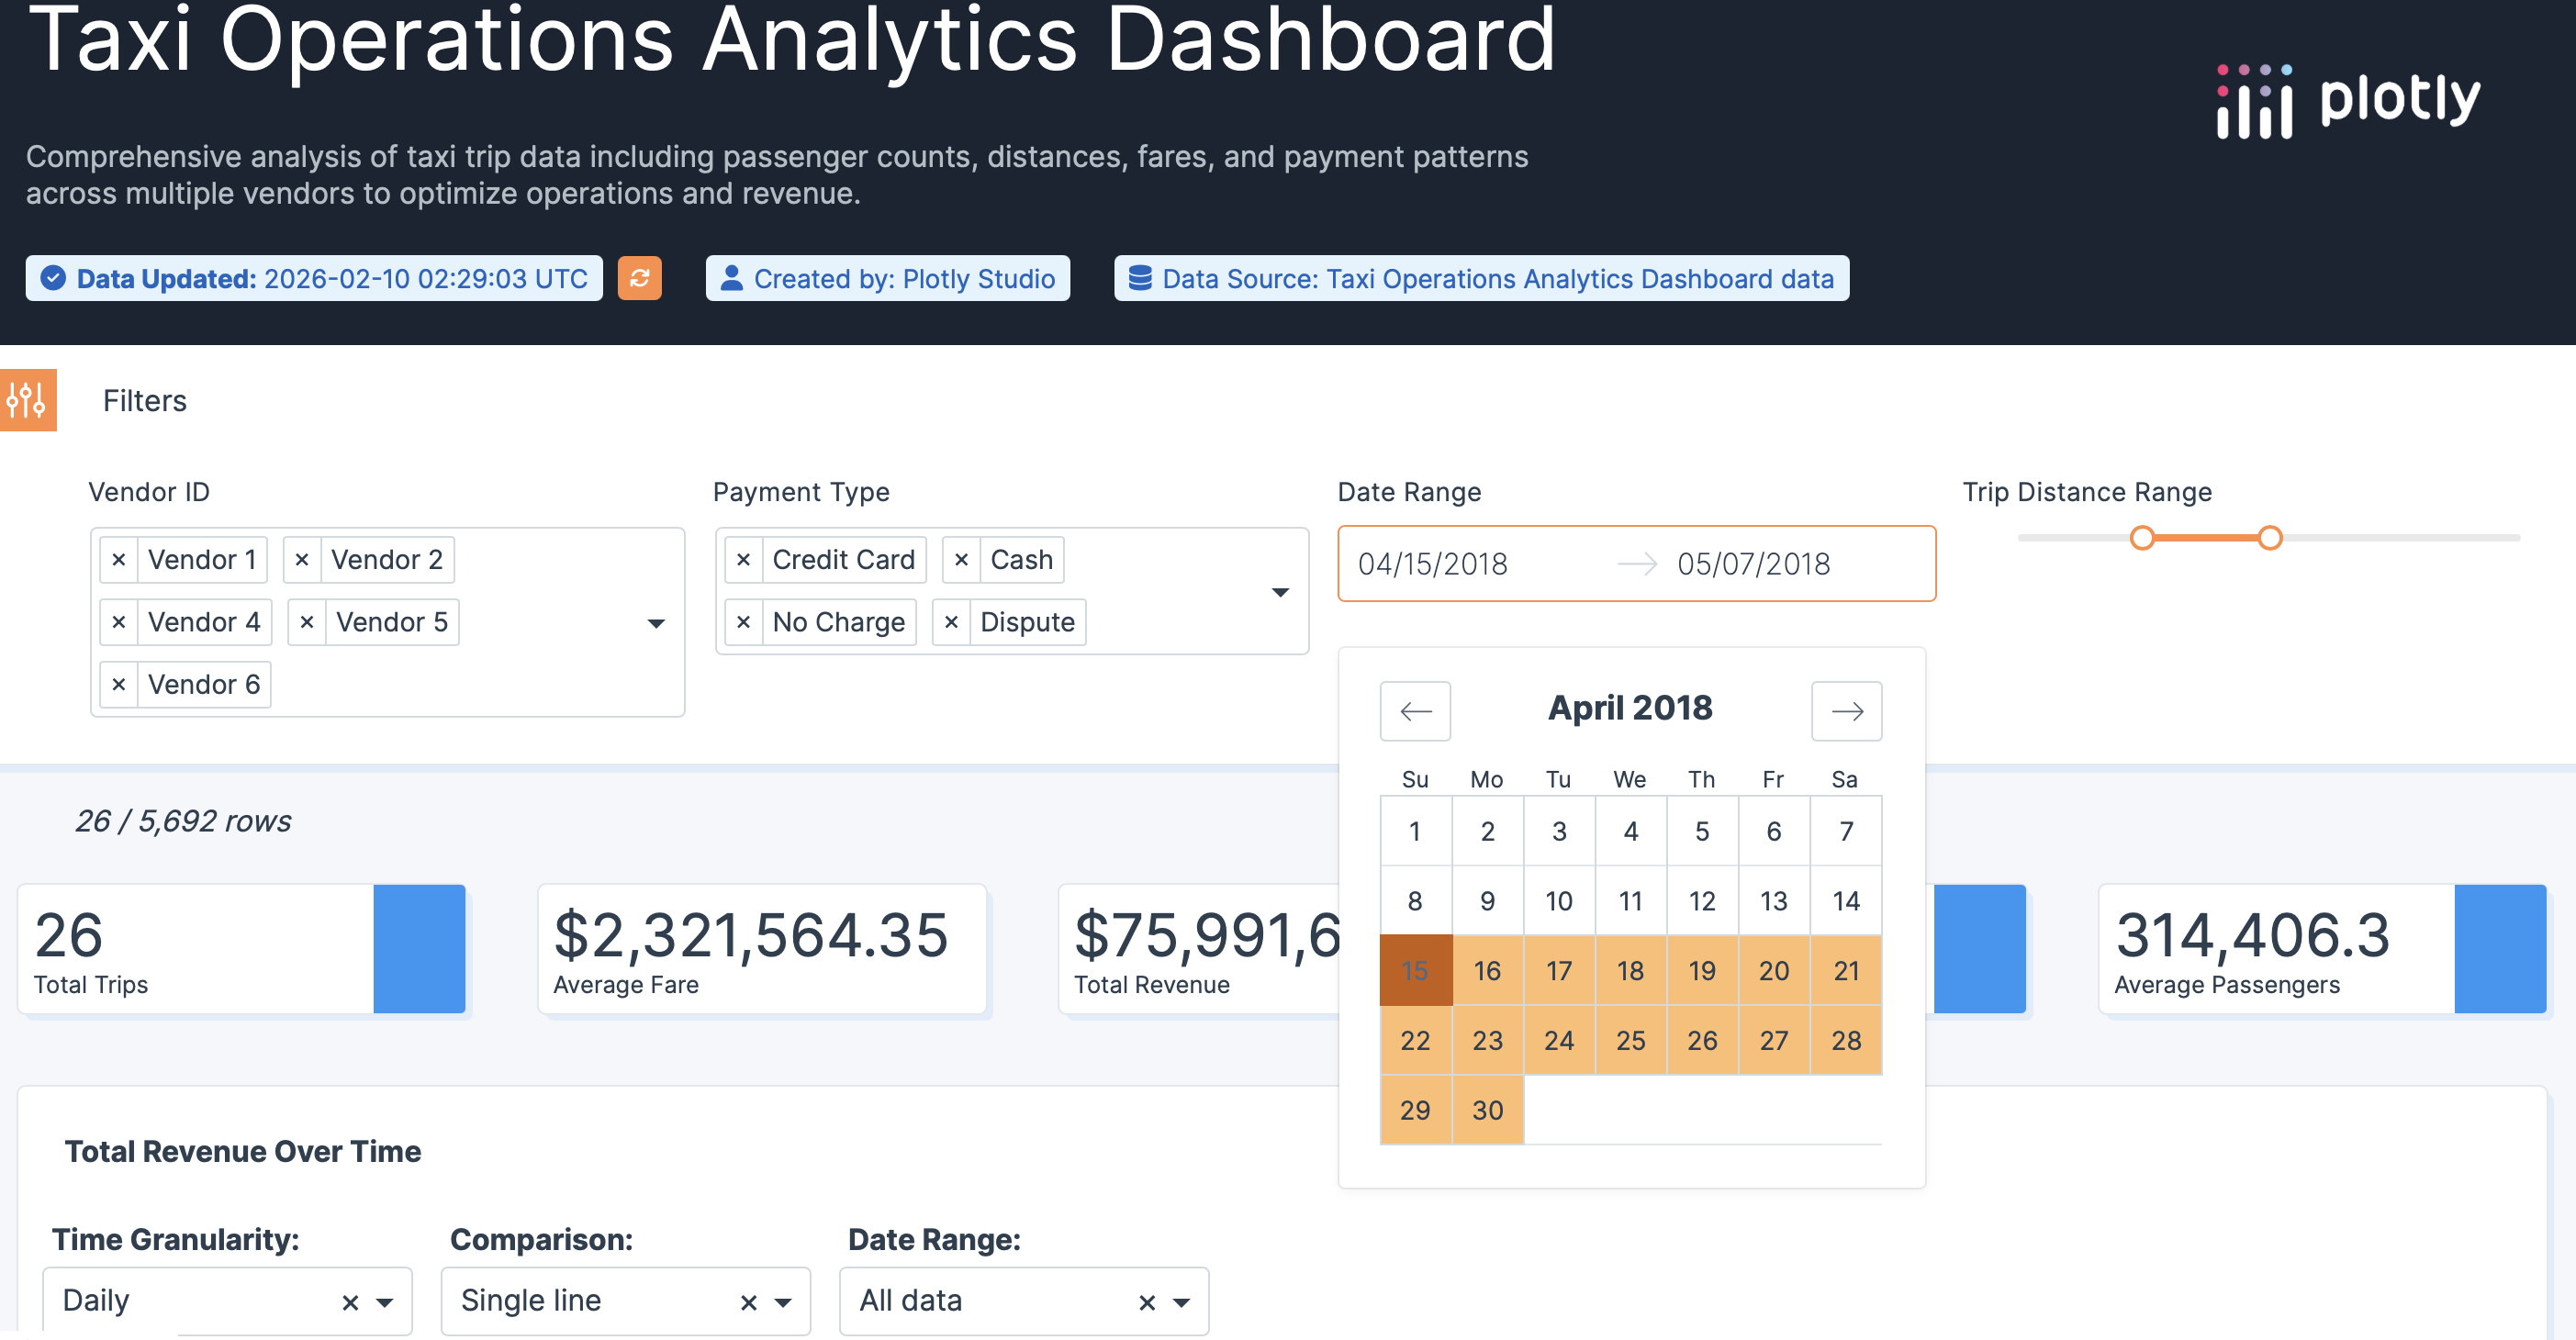Click the Taxi Operations Analytics Dashboard title

coord(791,40)
